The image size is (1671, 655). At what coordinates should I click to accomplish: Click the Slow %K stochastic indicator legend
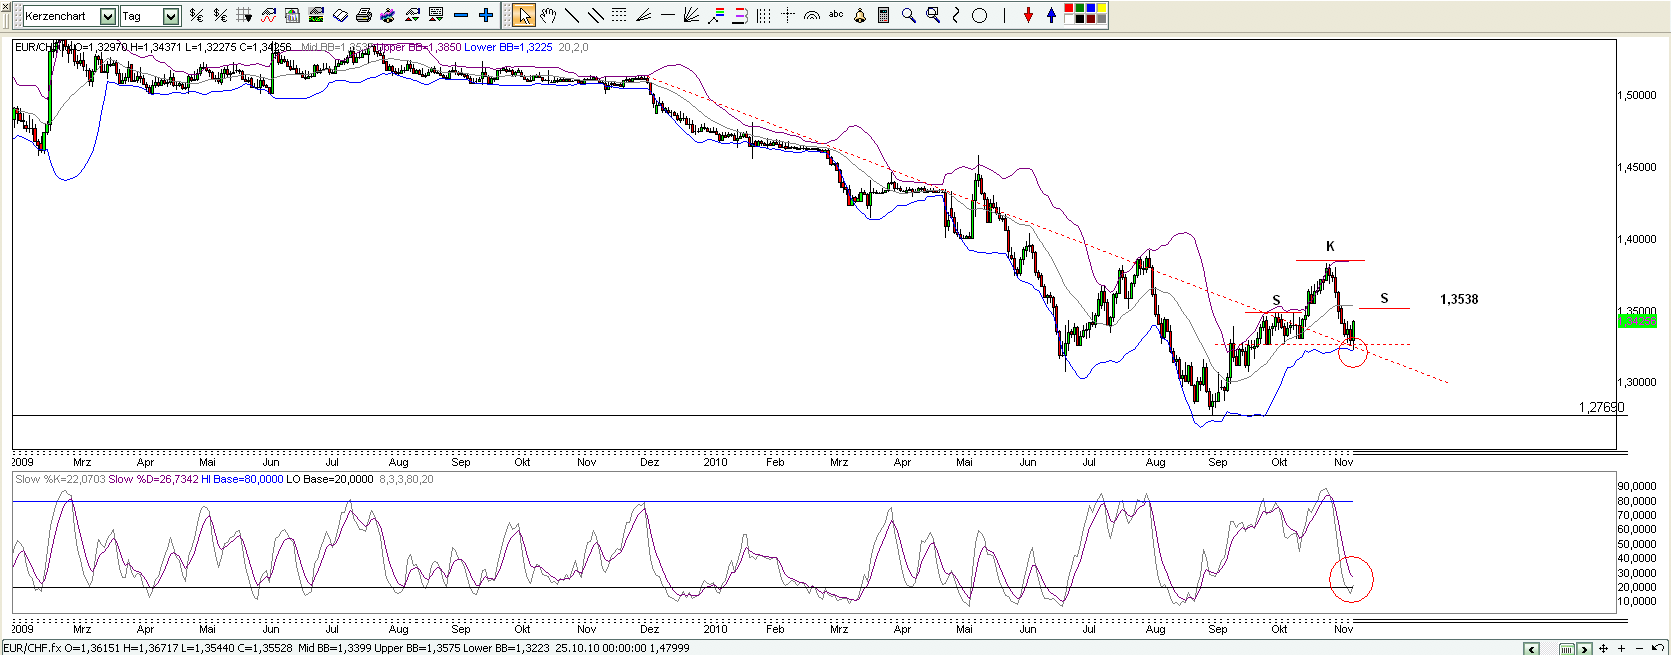[60, 479]
